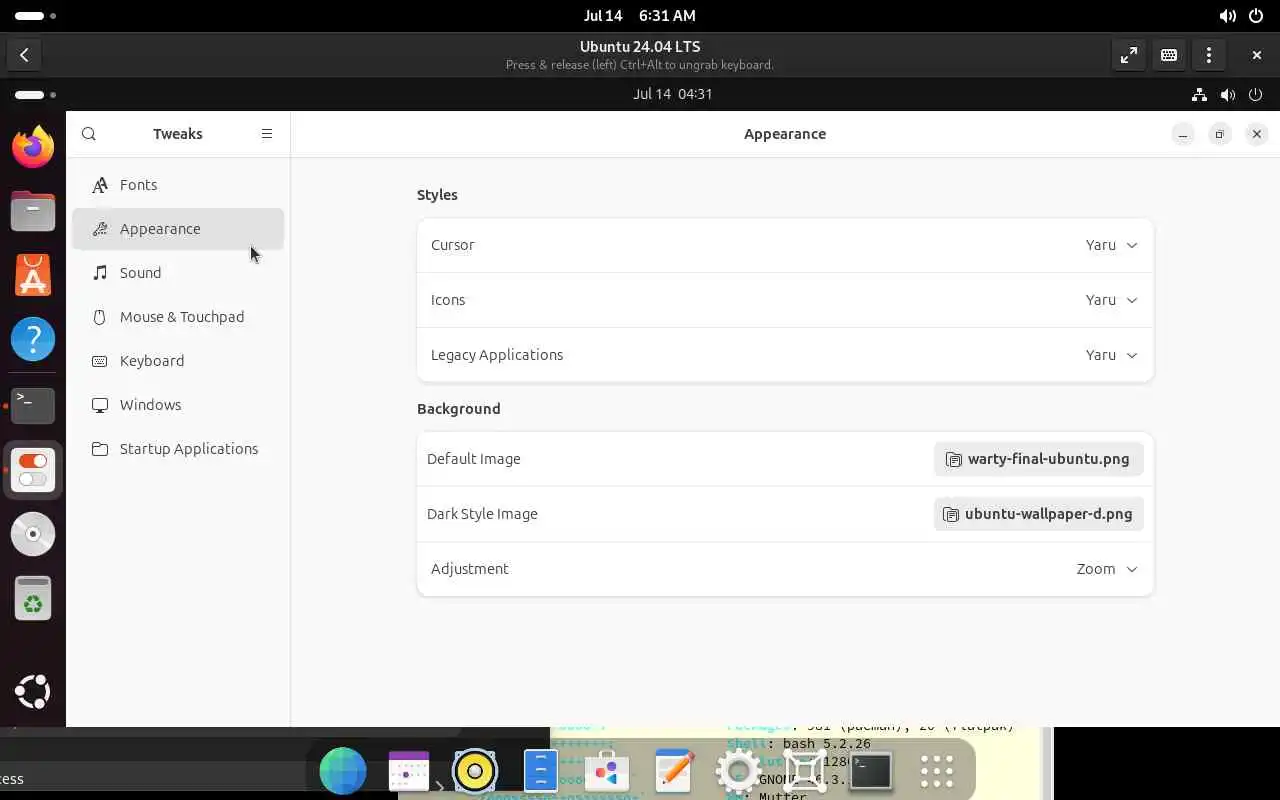The image size is (1280, 800).
Task: Close the VM viewer with the X
Action: pos(1257,55)
